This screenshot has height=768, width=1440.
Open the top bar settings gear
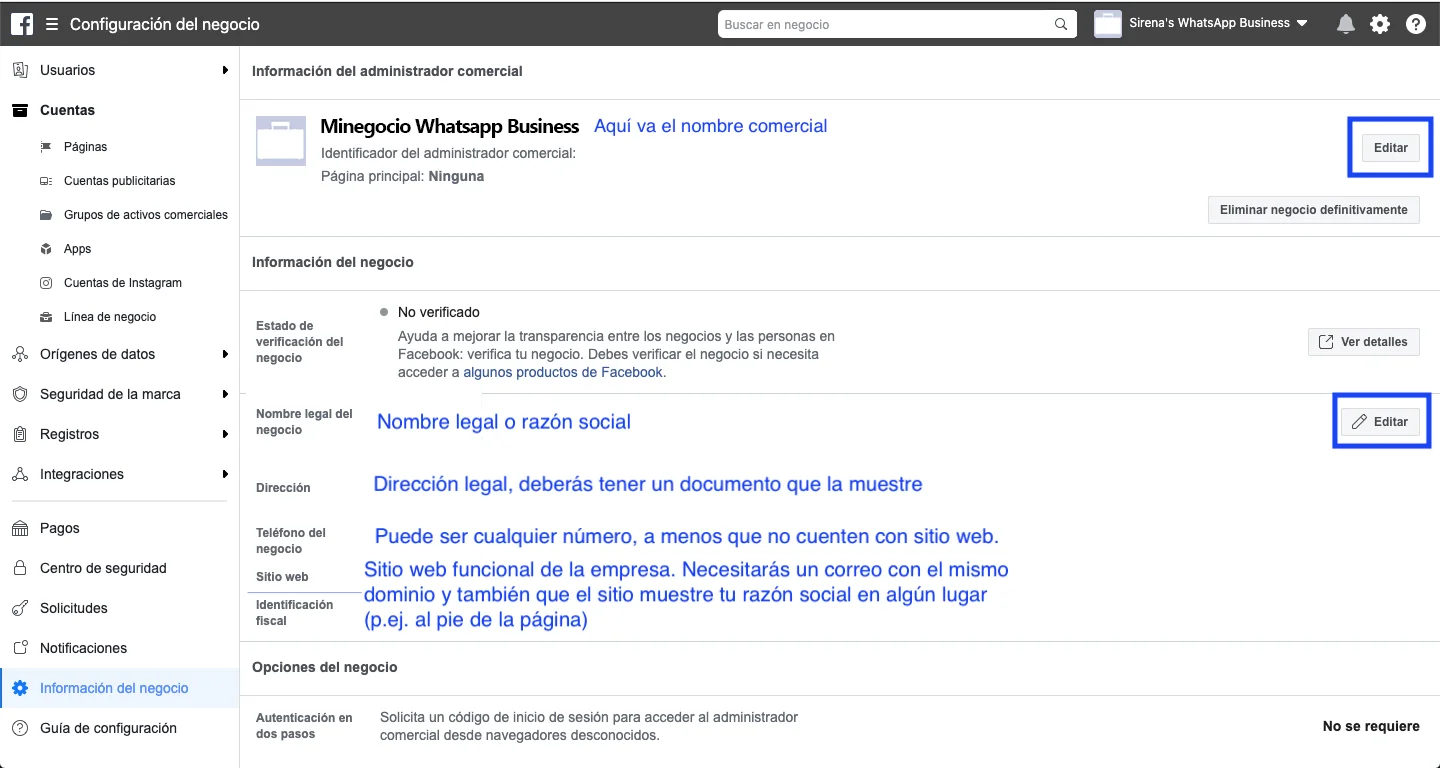1380,24
